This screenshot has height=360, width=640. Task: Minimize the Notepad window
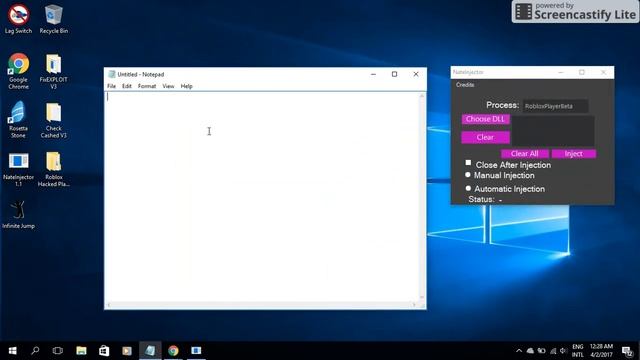click(373, 74)
